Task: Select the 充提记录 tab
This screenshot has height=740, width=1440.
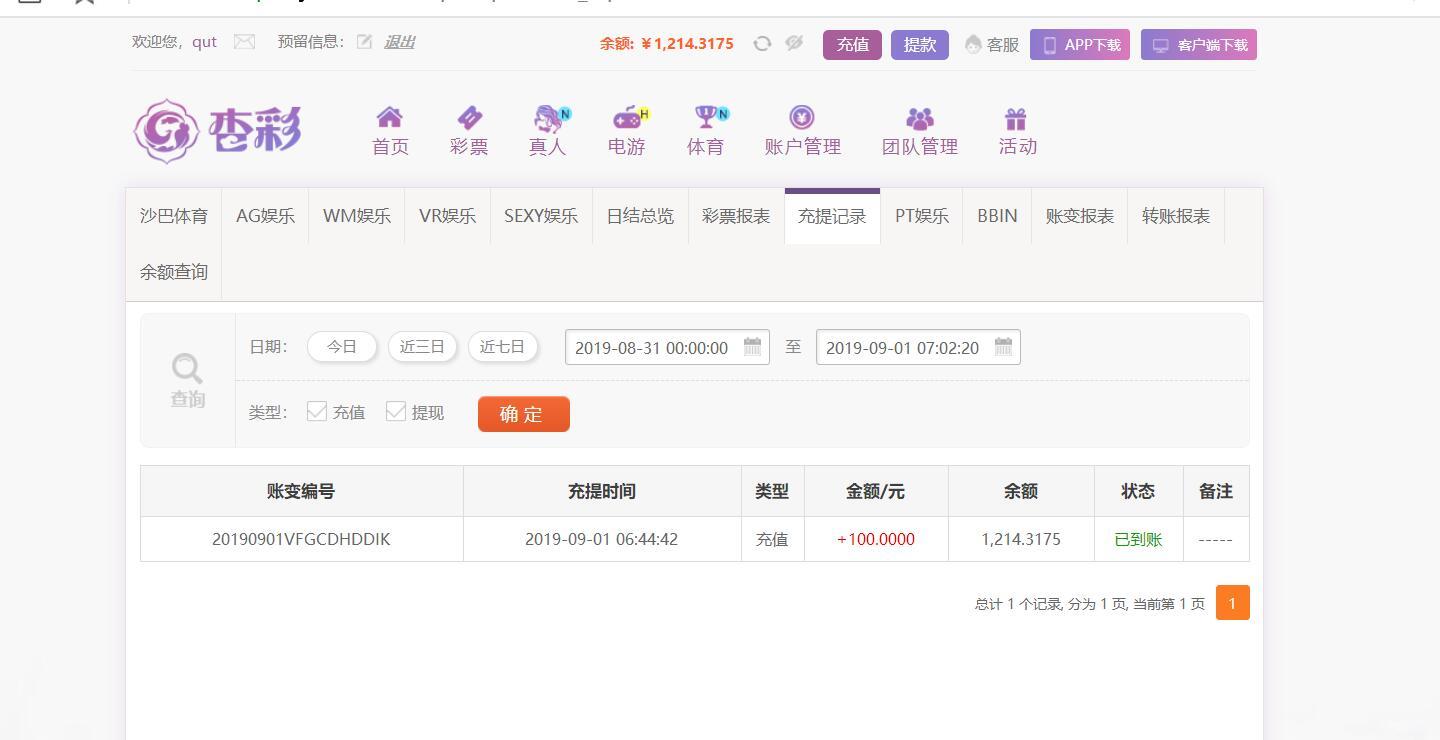Action: click(x=832, y=216)
